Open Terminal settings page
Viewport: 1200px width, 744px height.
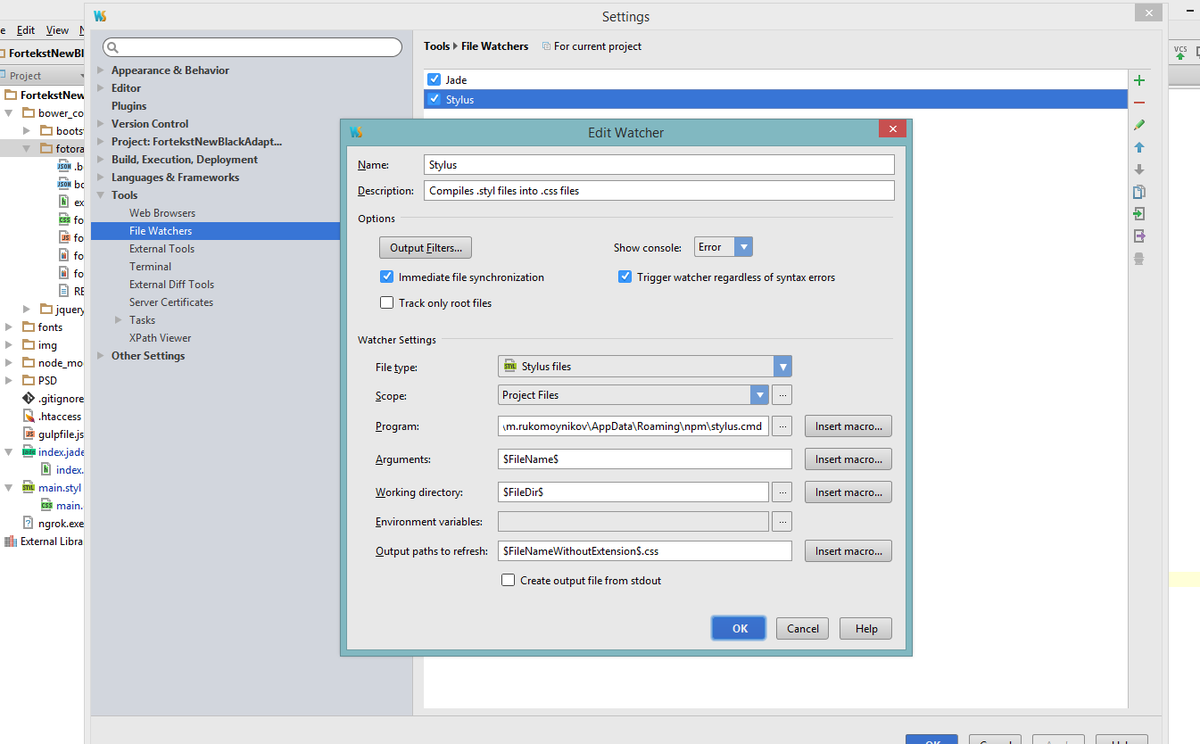150,267
